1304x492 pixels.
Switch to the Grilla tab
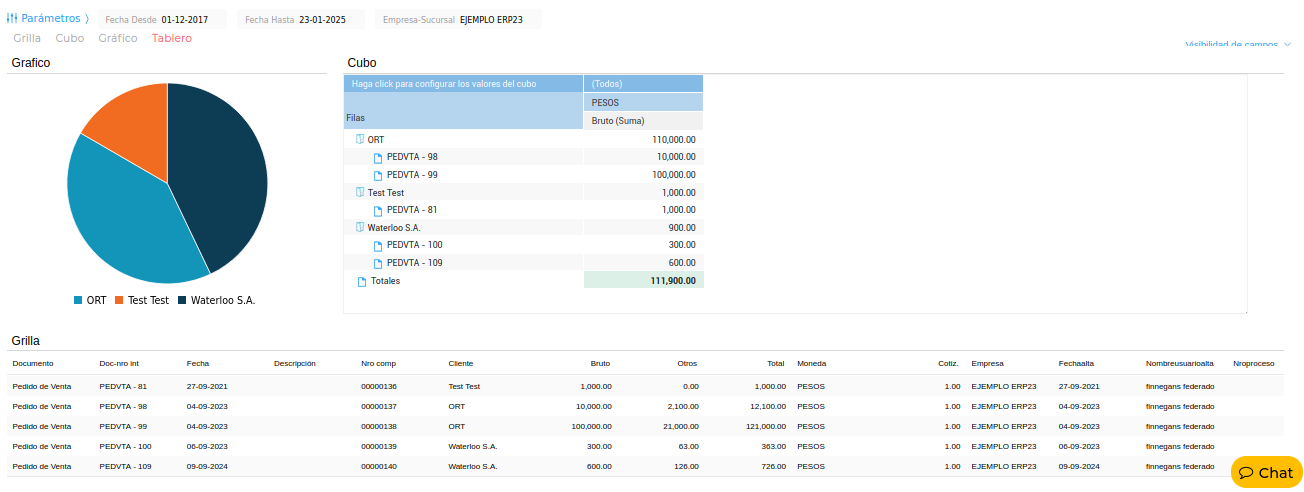pos(27,38)
